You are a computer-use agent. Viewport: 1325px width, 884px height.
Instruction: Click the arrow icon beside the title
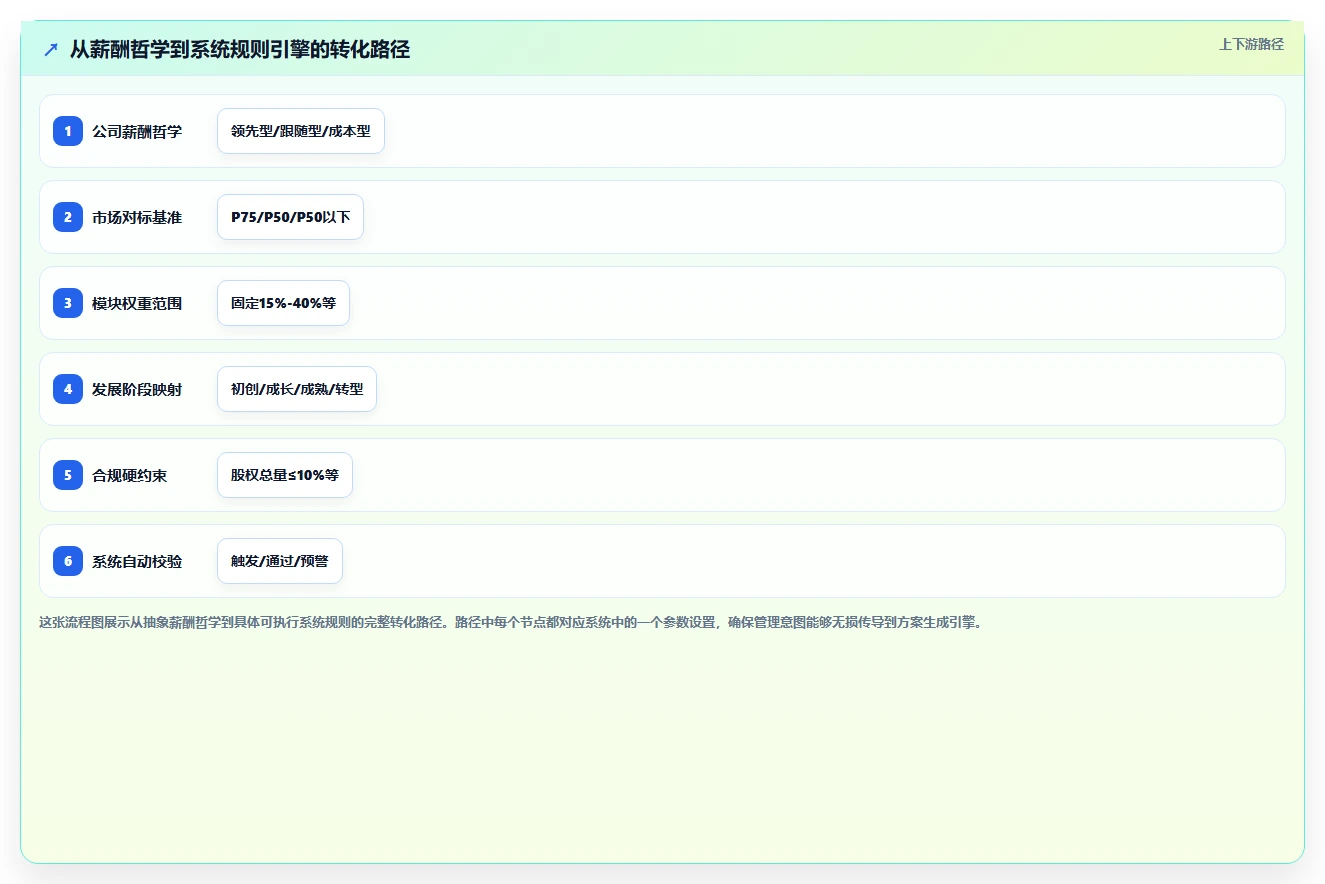pyautogui.click(x=51, y=50)
